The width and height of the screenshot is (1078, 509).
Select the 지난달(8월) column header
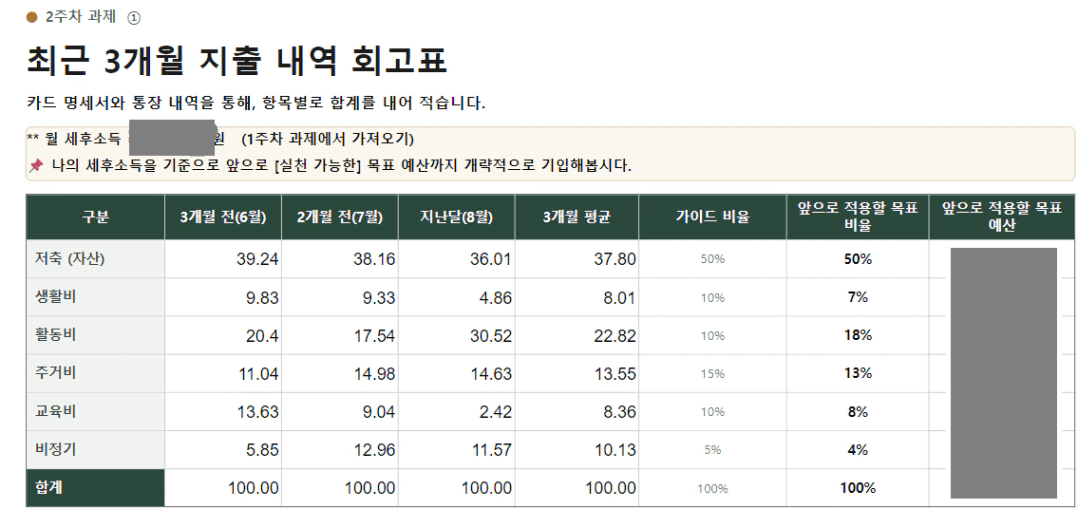coord(456,217)
